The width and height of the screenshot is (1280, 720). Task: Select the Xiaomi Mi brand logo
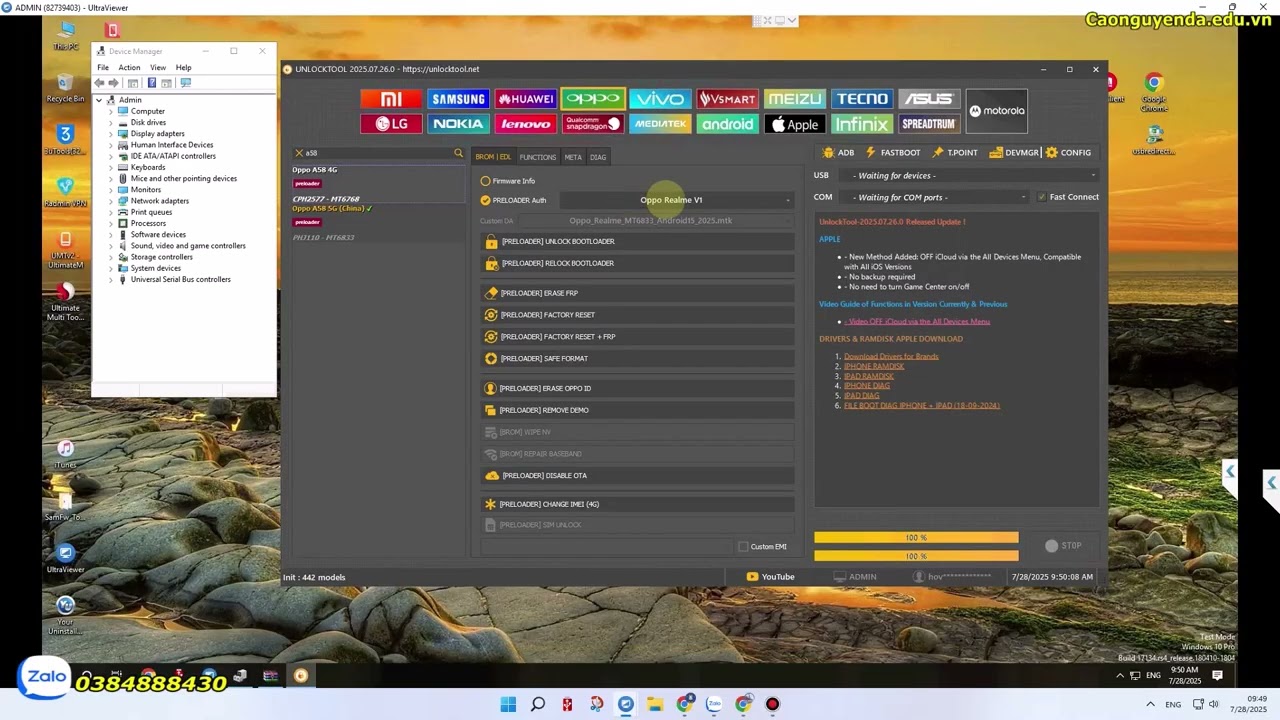(x=391, y=99)
